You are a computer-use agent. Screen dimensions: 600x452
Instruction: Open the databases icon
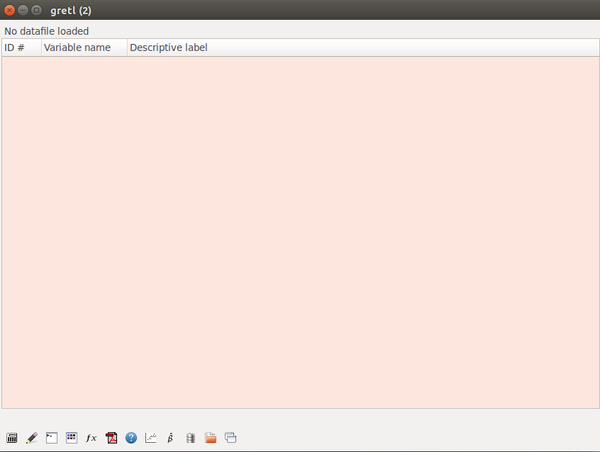191,437
